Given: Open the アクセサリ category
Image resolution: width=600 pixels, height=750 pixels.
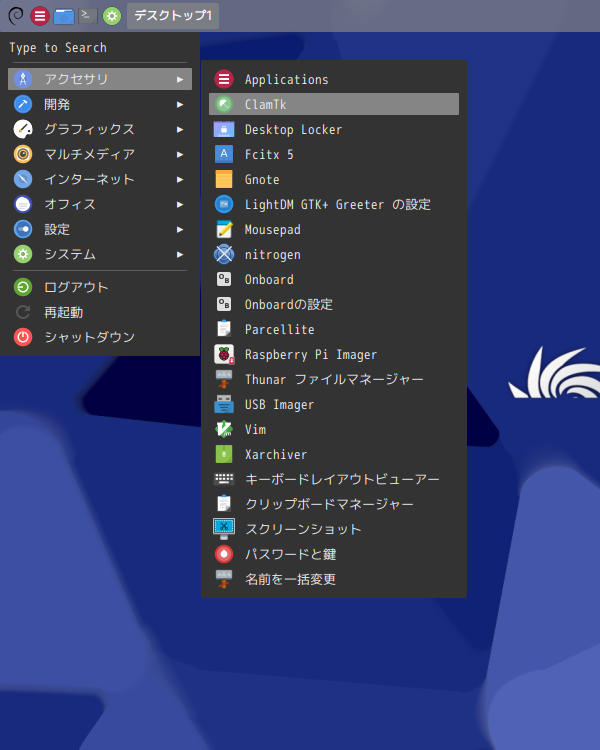Looking at the screenshot, I should pos(100,79).
